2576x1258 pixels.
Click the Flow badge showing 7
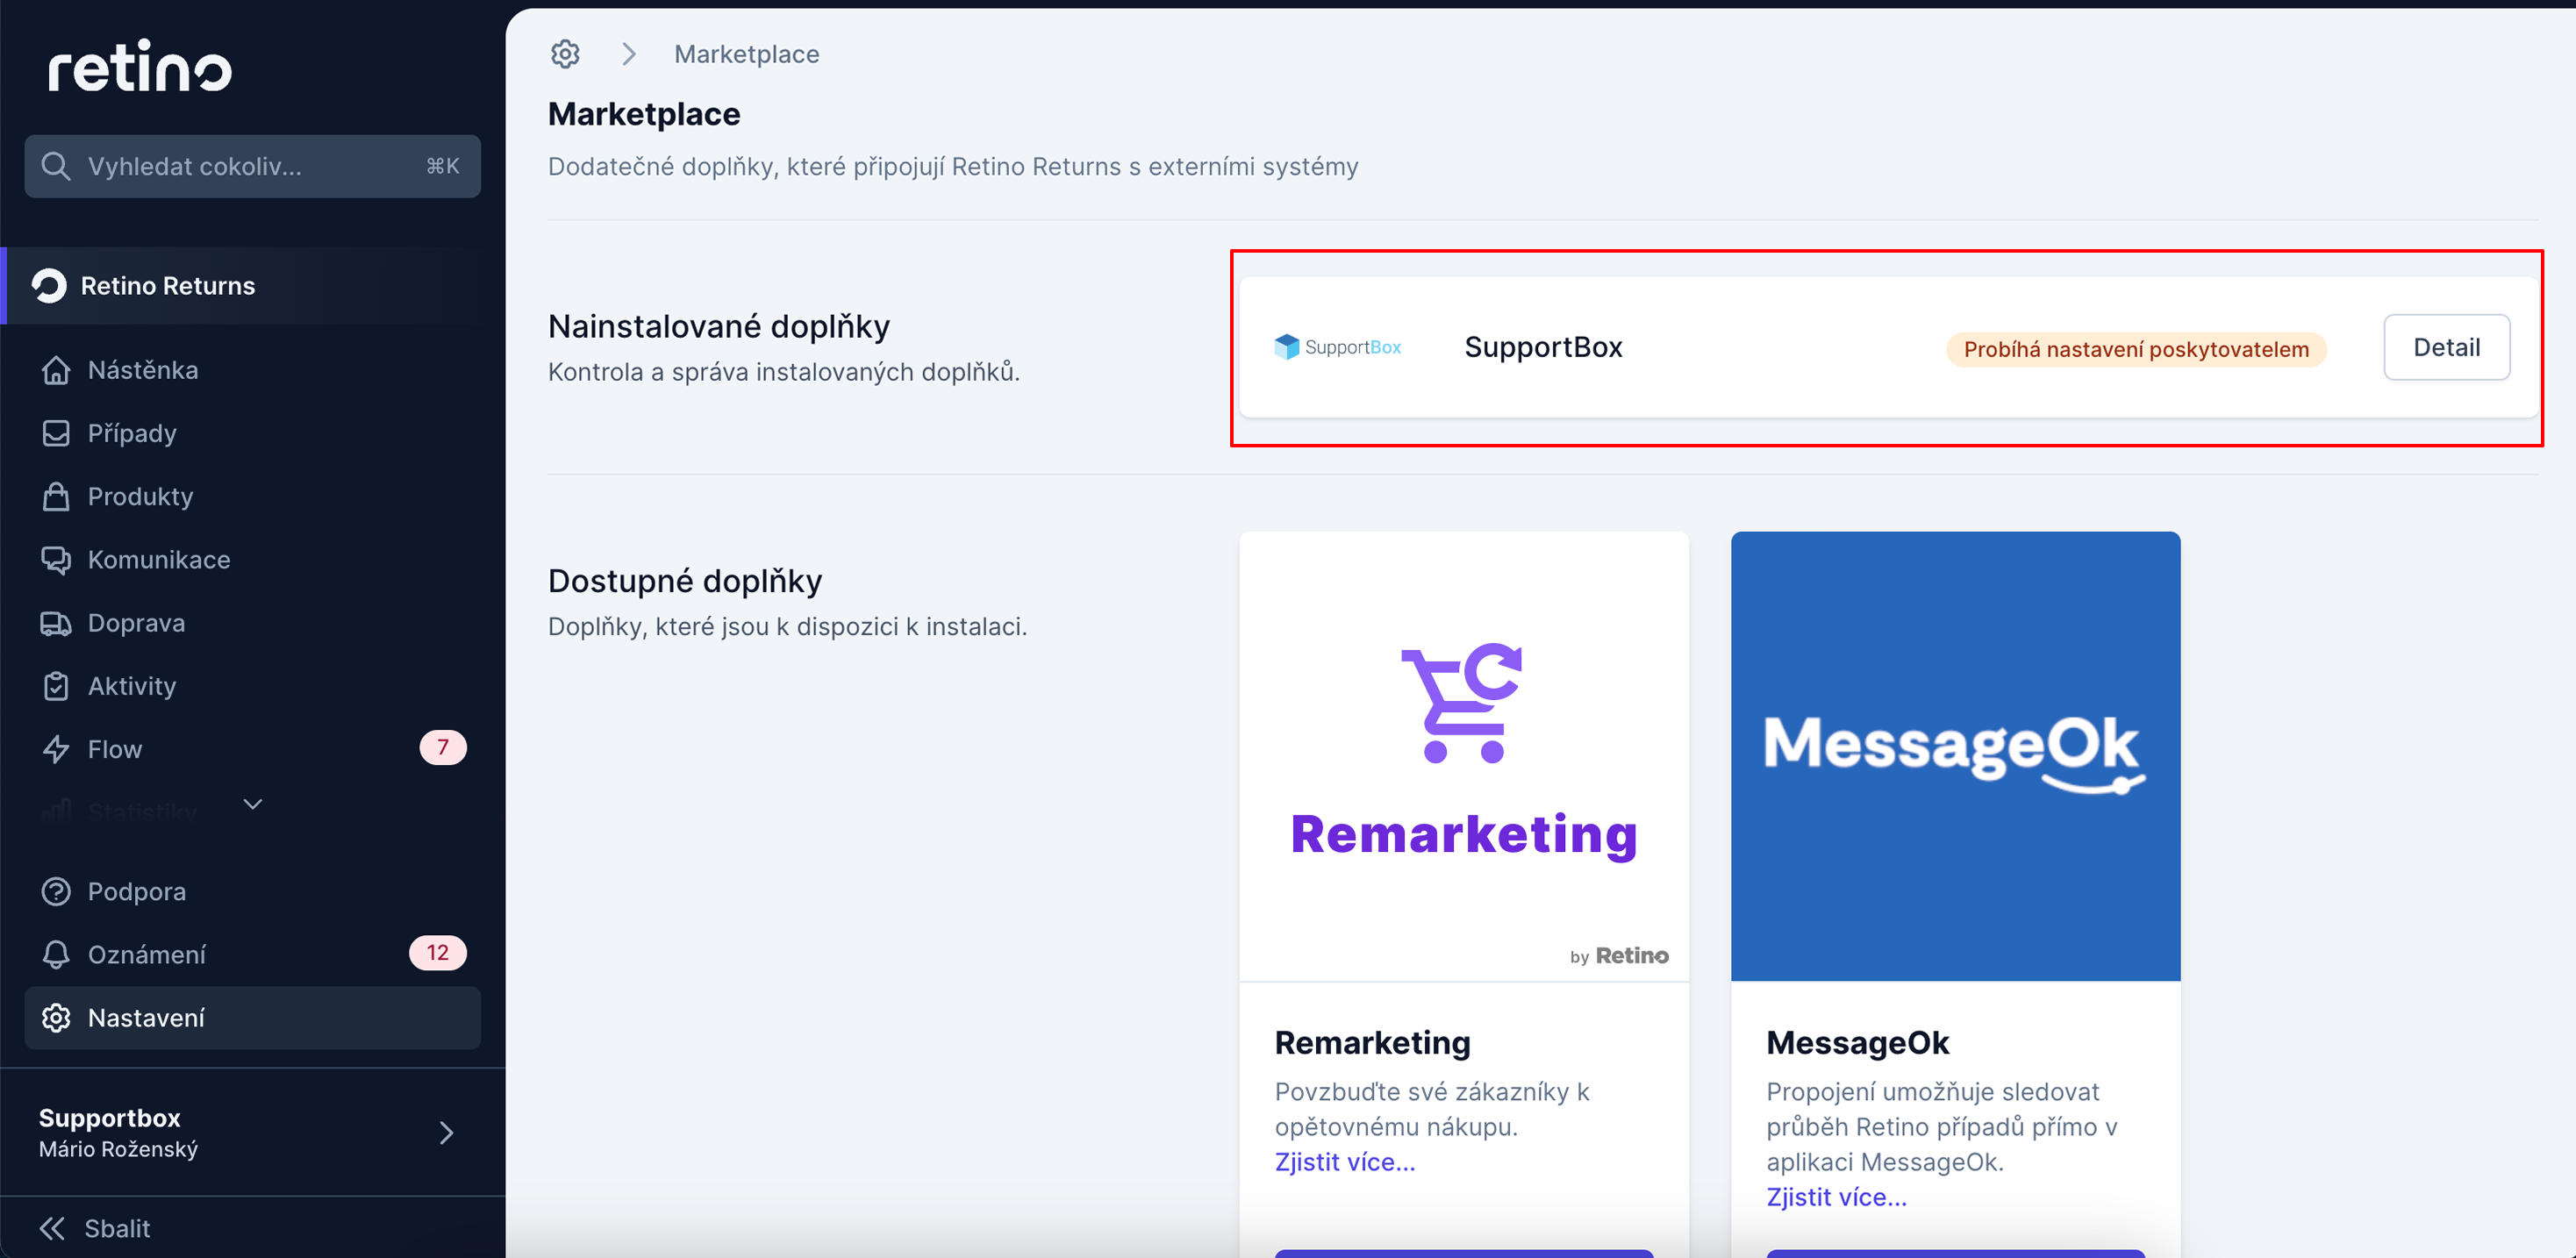[x=443, y=748]
